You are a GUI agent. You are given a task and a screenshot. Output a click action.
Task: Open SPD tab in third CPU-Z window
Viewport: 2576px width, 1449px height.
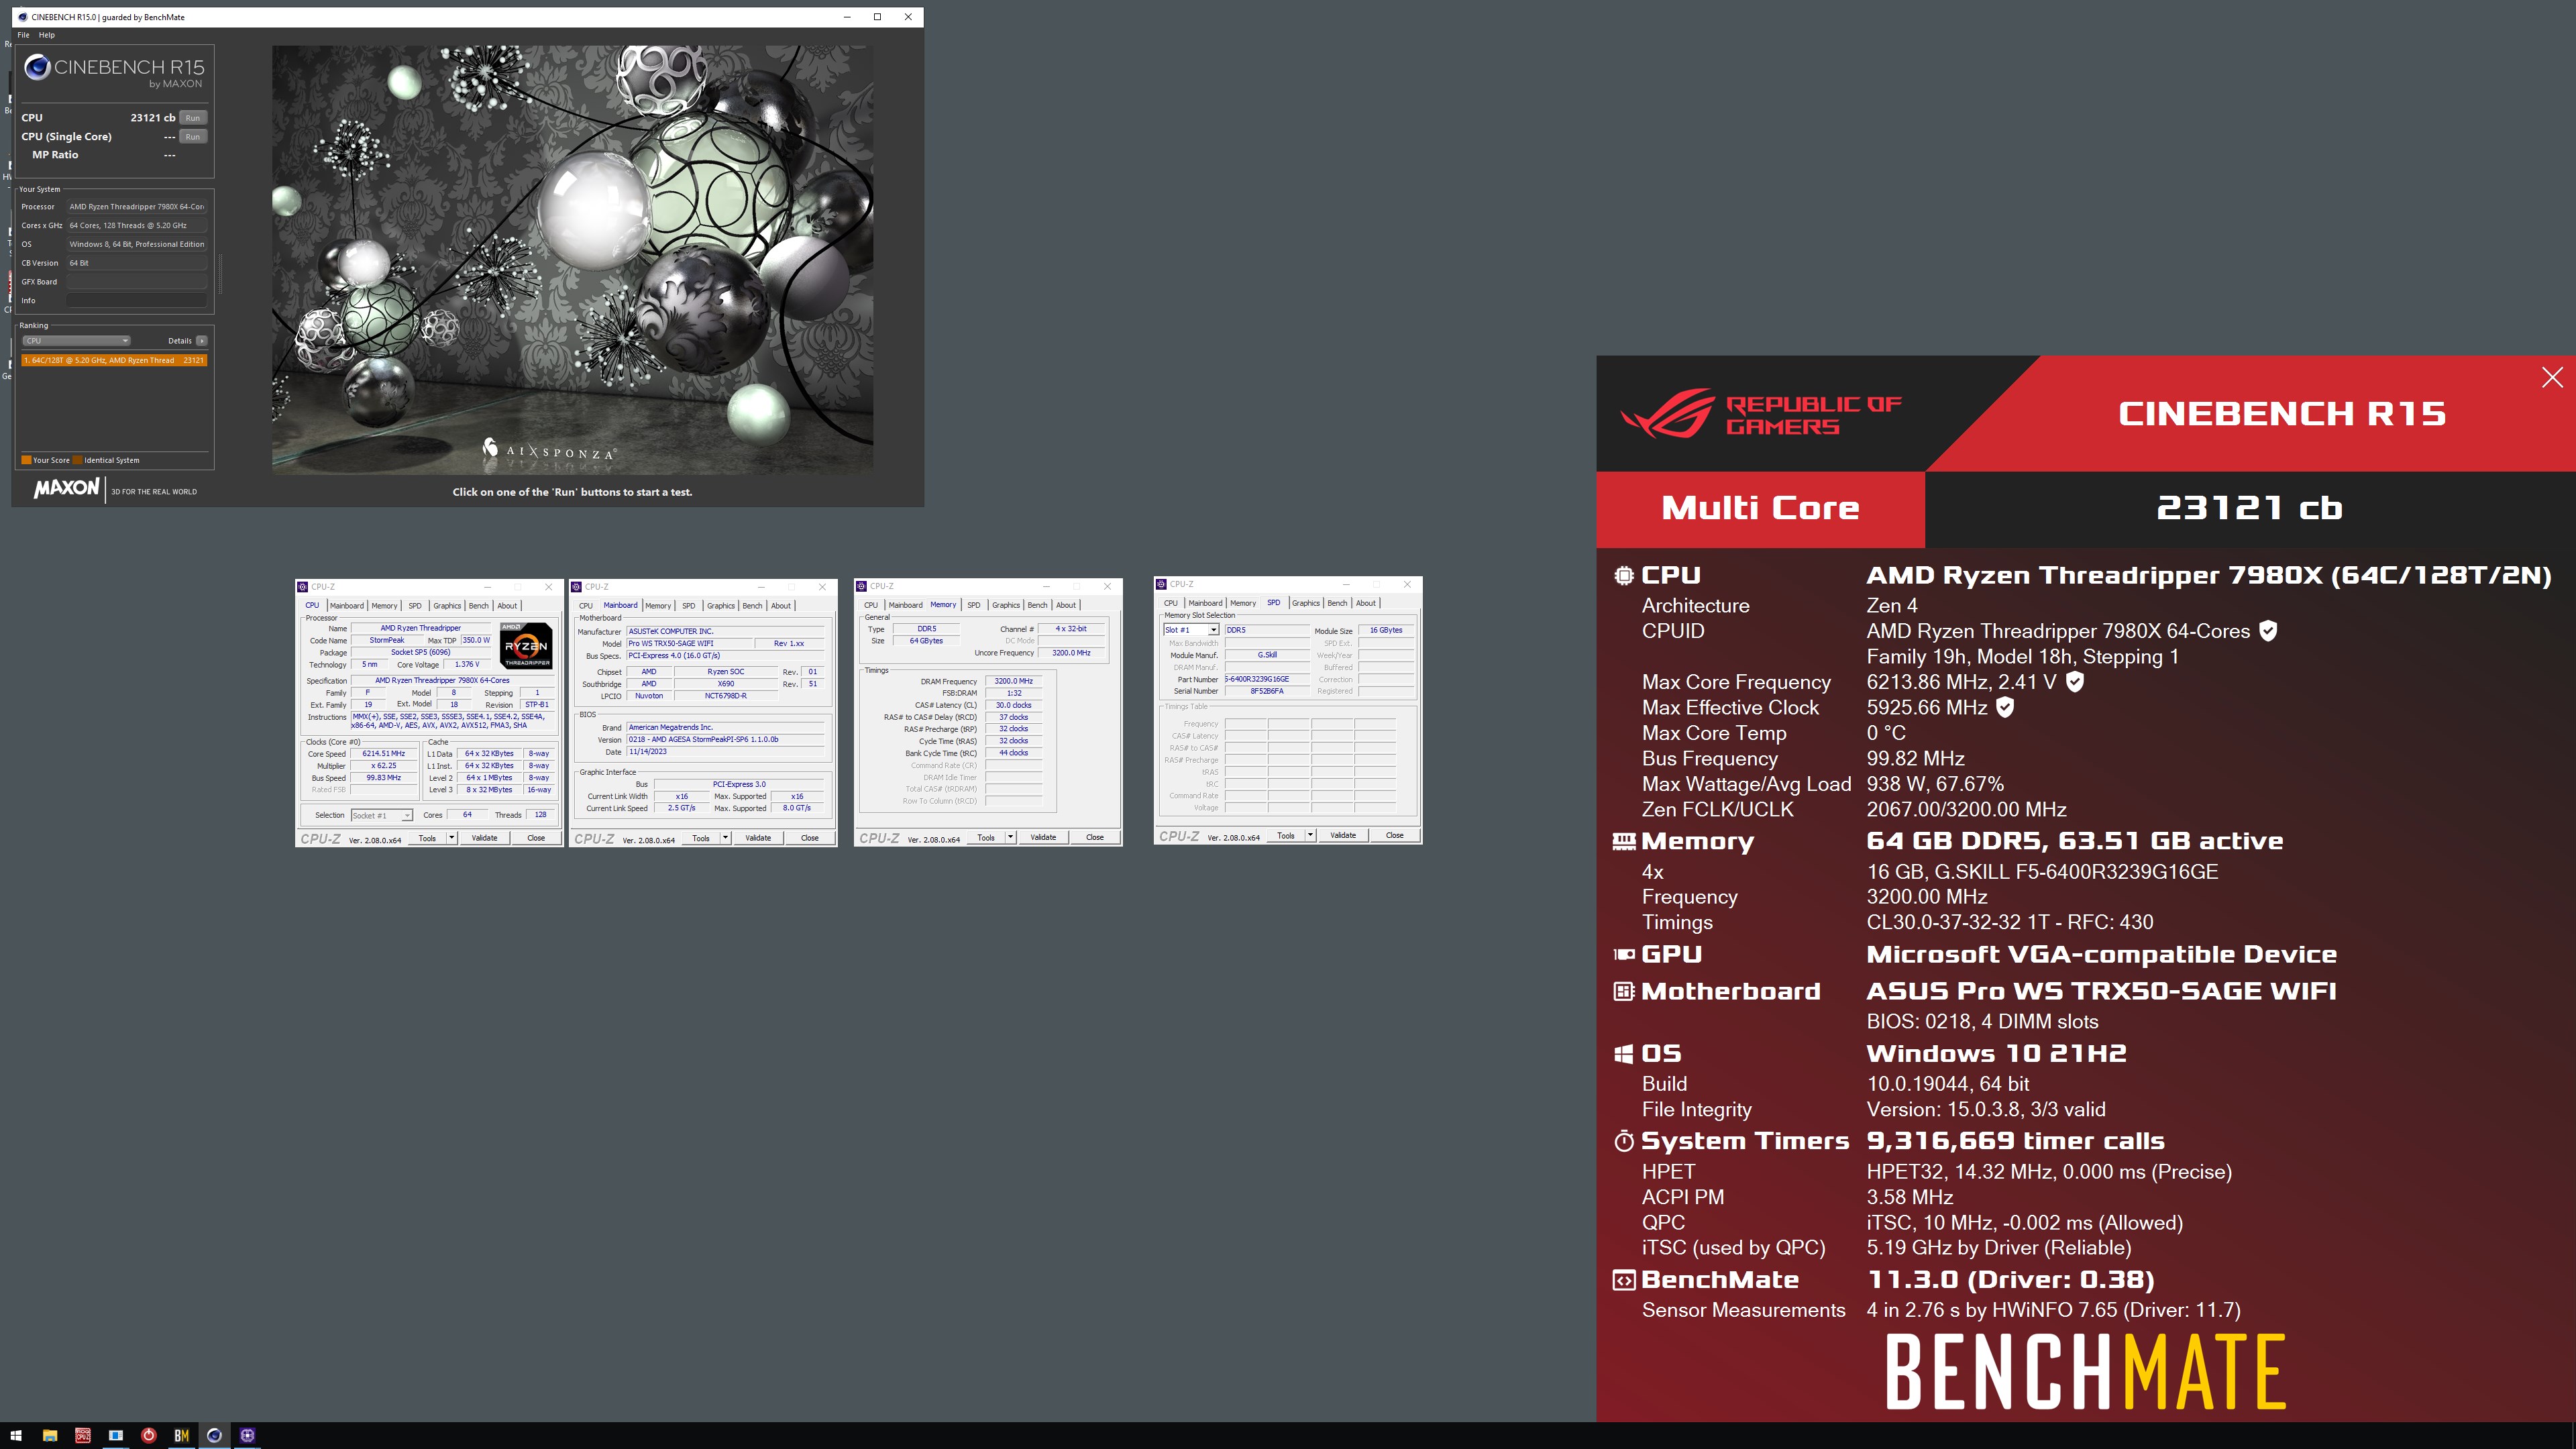(973, 605)
